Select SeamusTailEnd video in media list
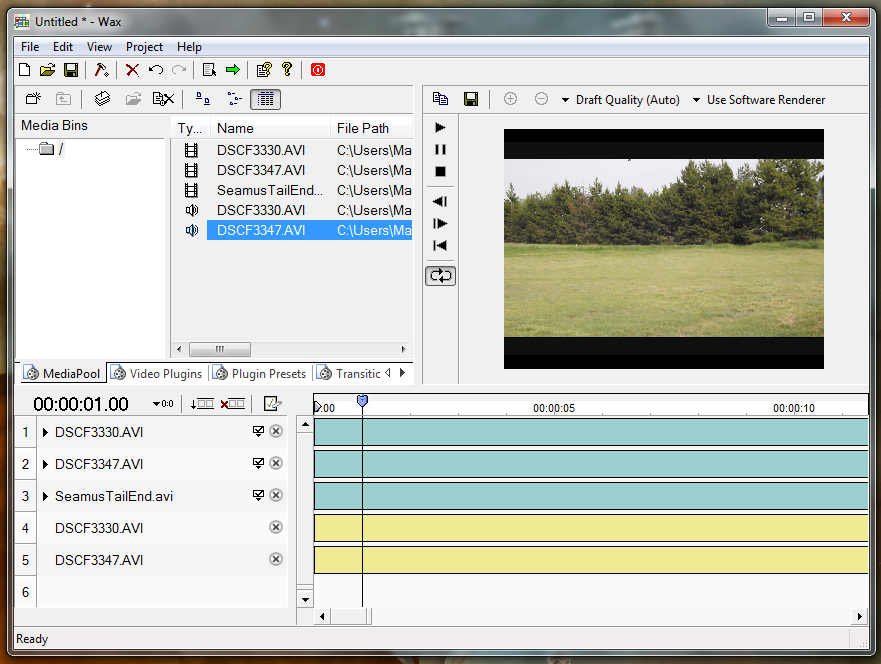 [x=270, y=190]
